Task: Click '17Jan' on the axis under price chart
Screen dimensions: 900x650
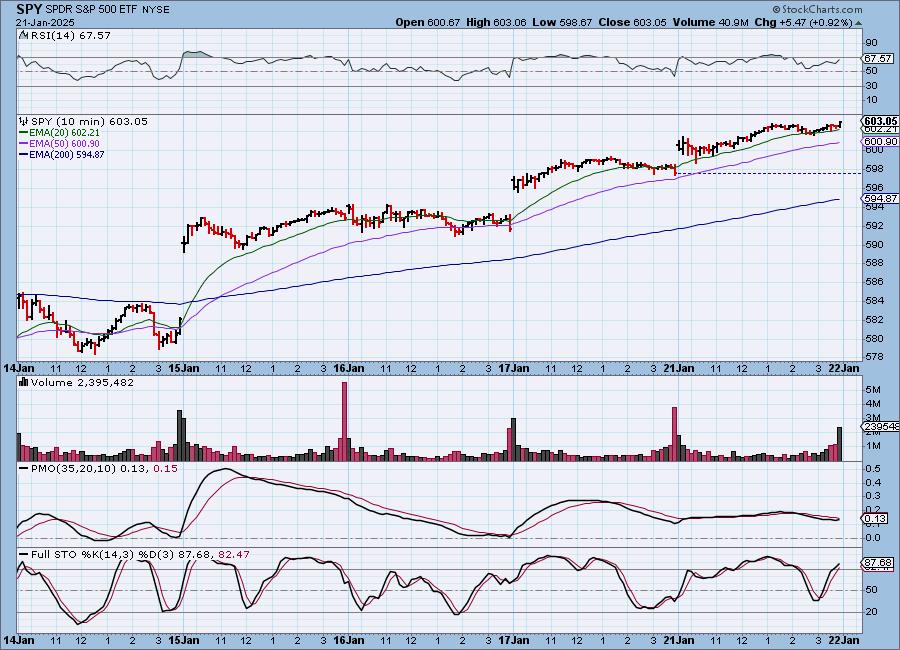Action: click(513, 368)
